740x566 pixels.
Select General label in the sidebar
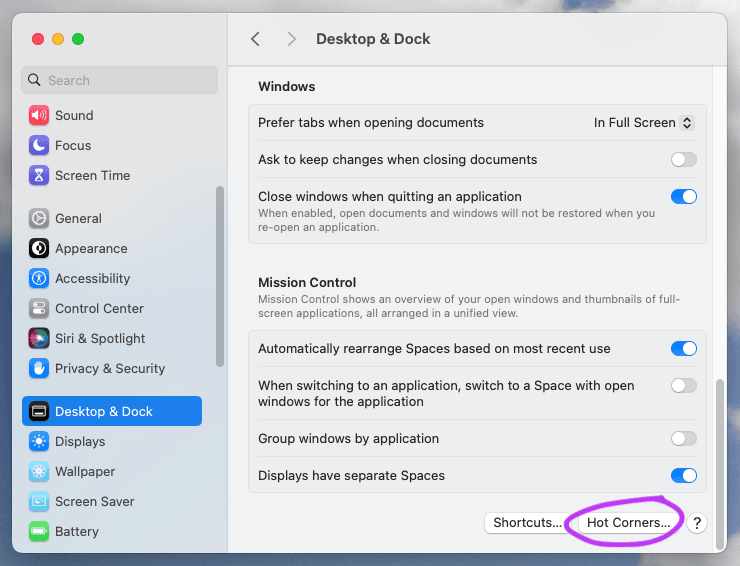pyautogui.click(x=78, y=219)
